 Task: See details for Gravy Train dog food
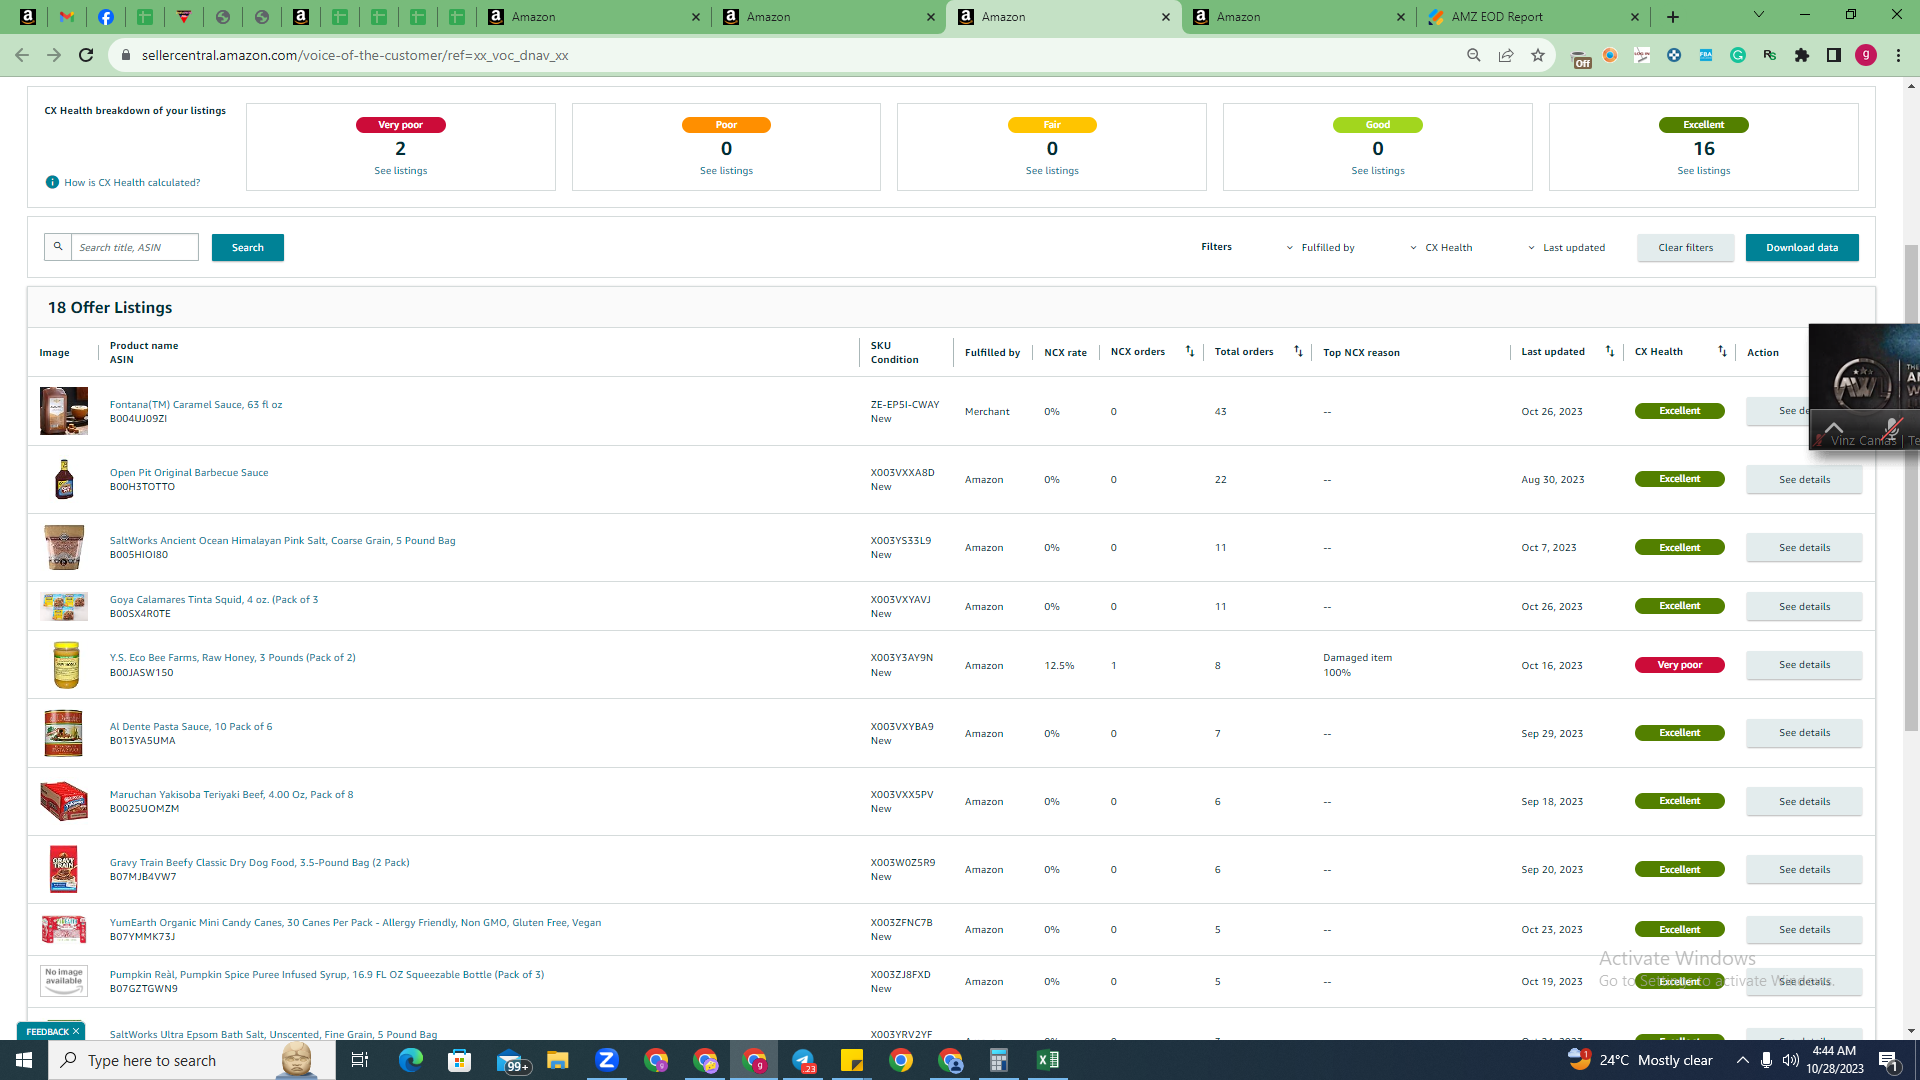pyautogui.click(x=1804, y=870)
